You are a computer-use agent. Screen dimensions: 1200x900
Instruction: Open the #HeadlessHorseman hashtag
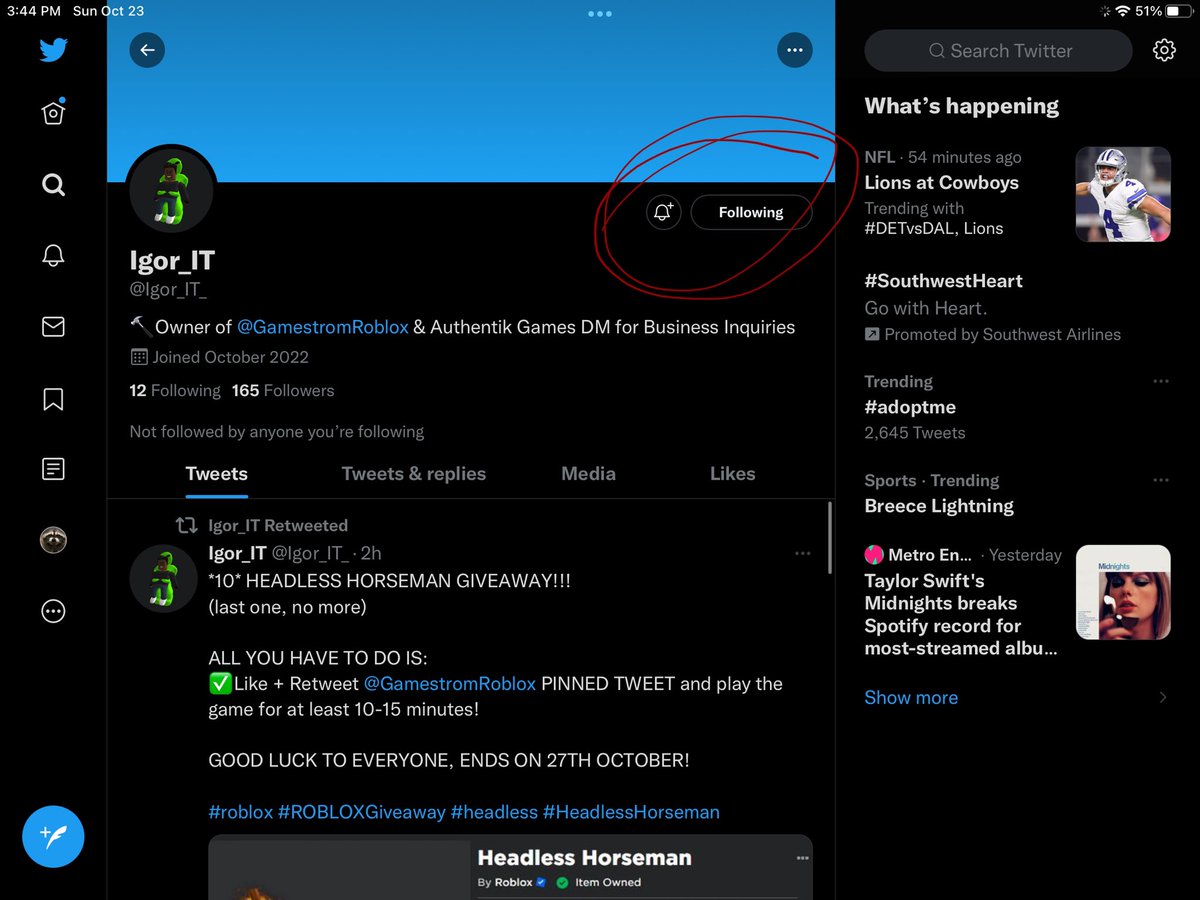click(x=631, y=812)
